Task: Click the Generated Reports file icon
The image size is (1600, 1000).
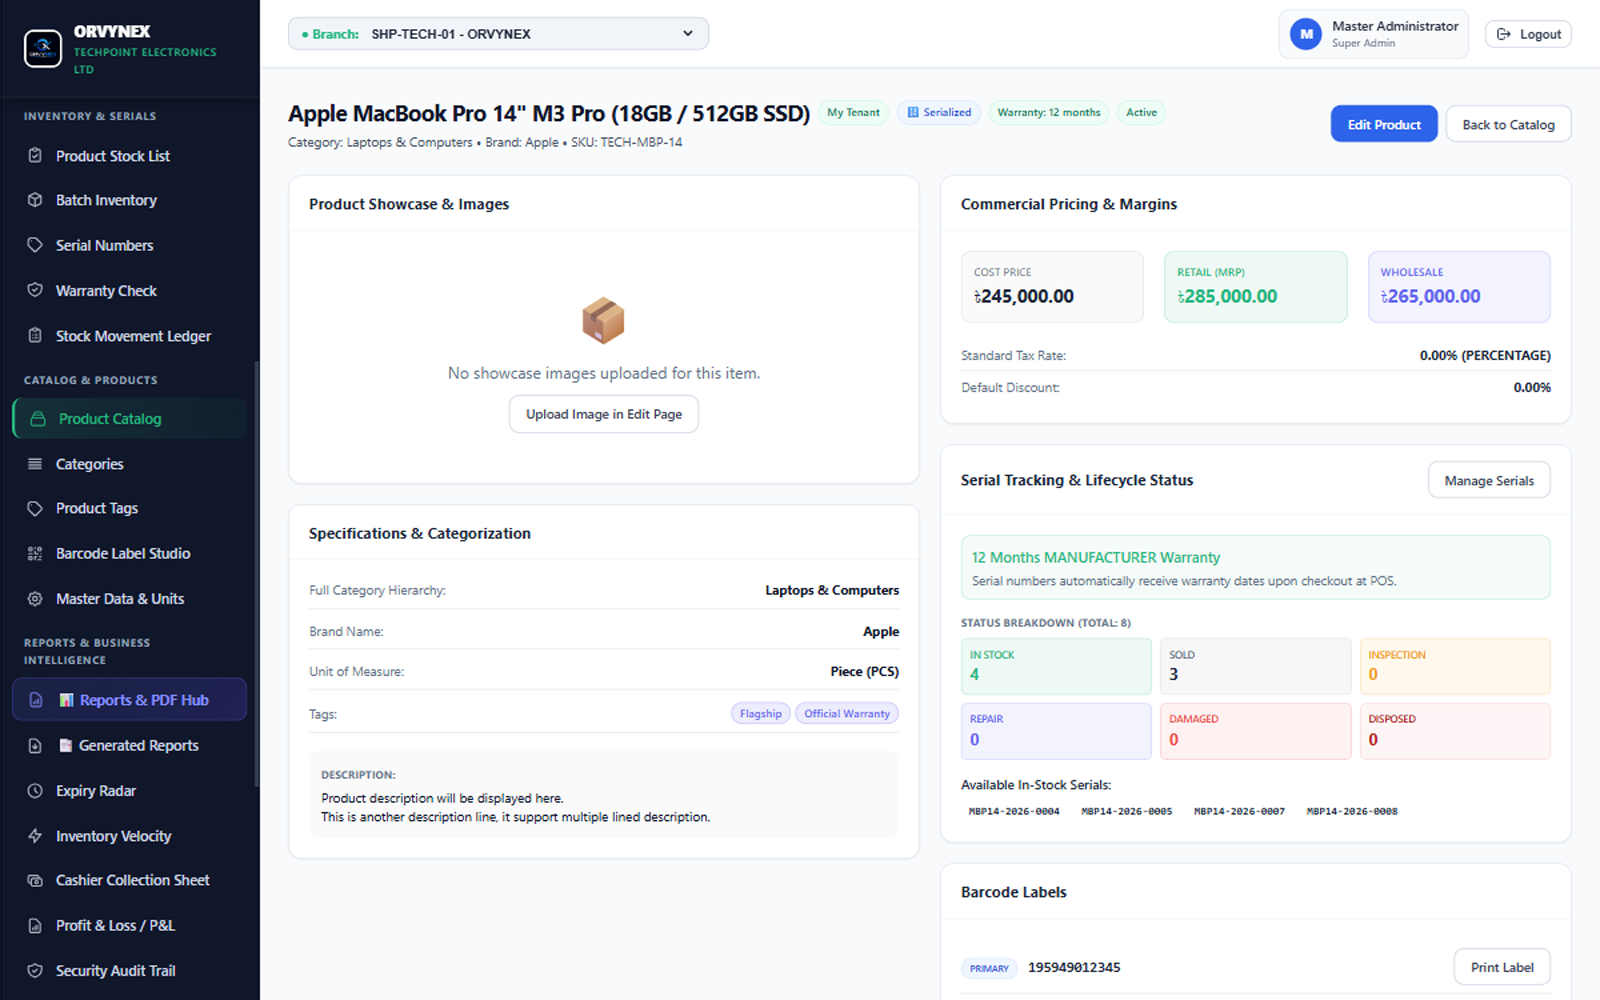Action: [35, 746]
